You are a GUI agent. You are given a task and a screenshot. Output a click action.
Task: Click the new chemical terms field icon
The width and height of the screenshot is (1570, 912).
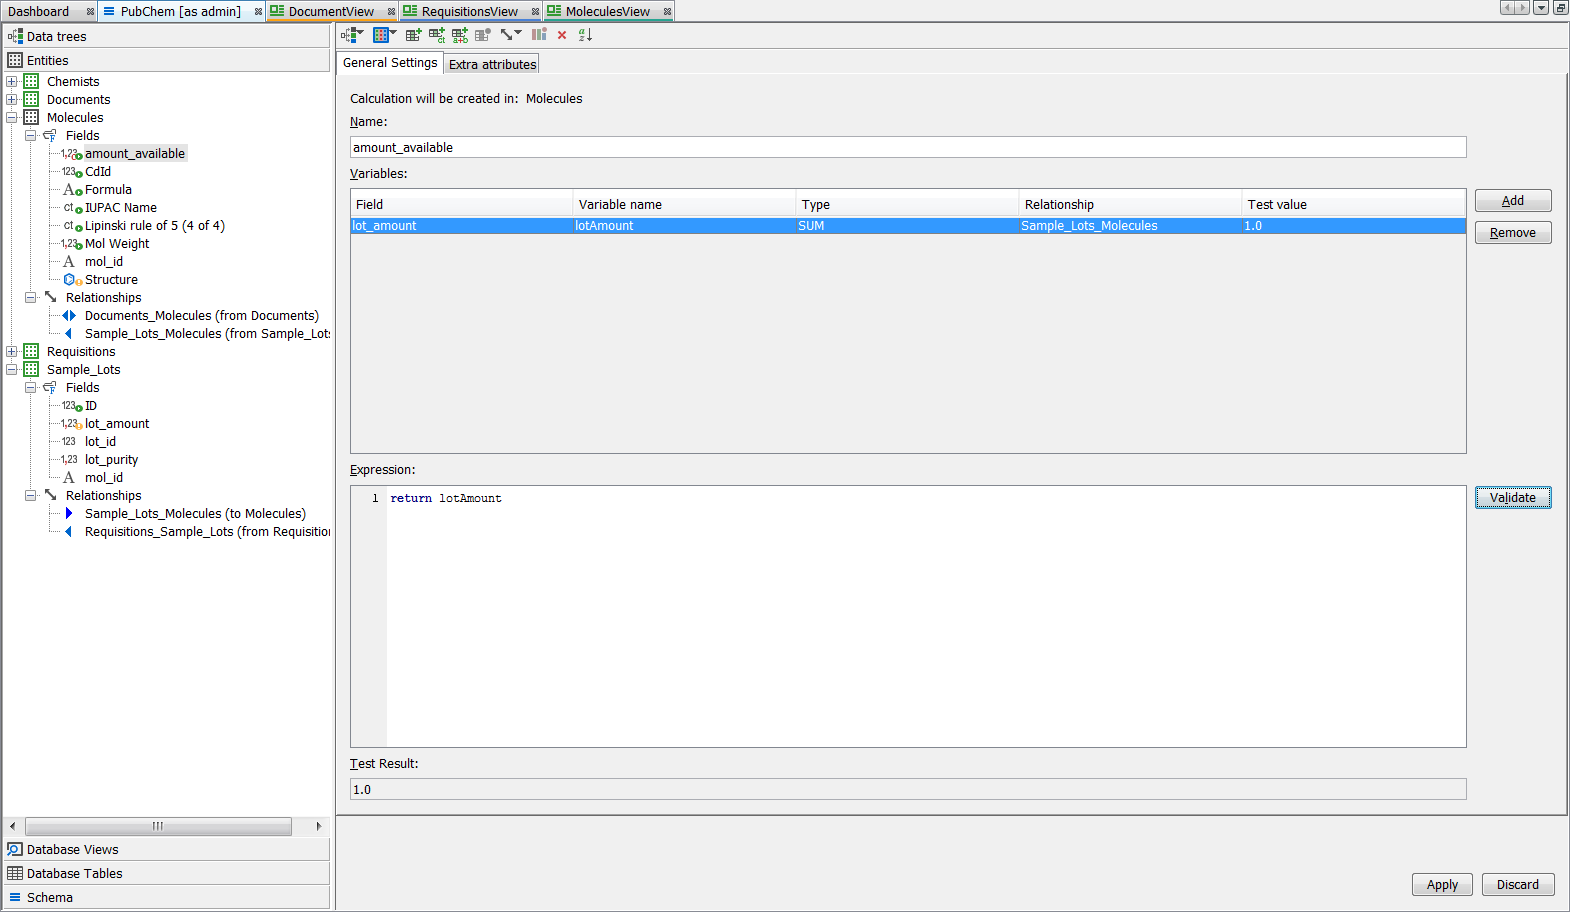437,35
